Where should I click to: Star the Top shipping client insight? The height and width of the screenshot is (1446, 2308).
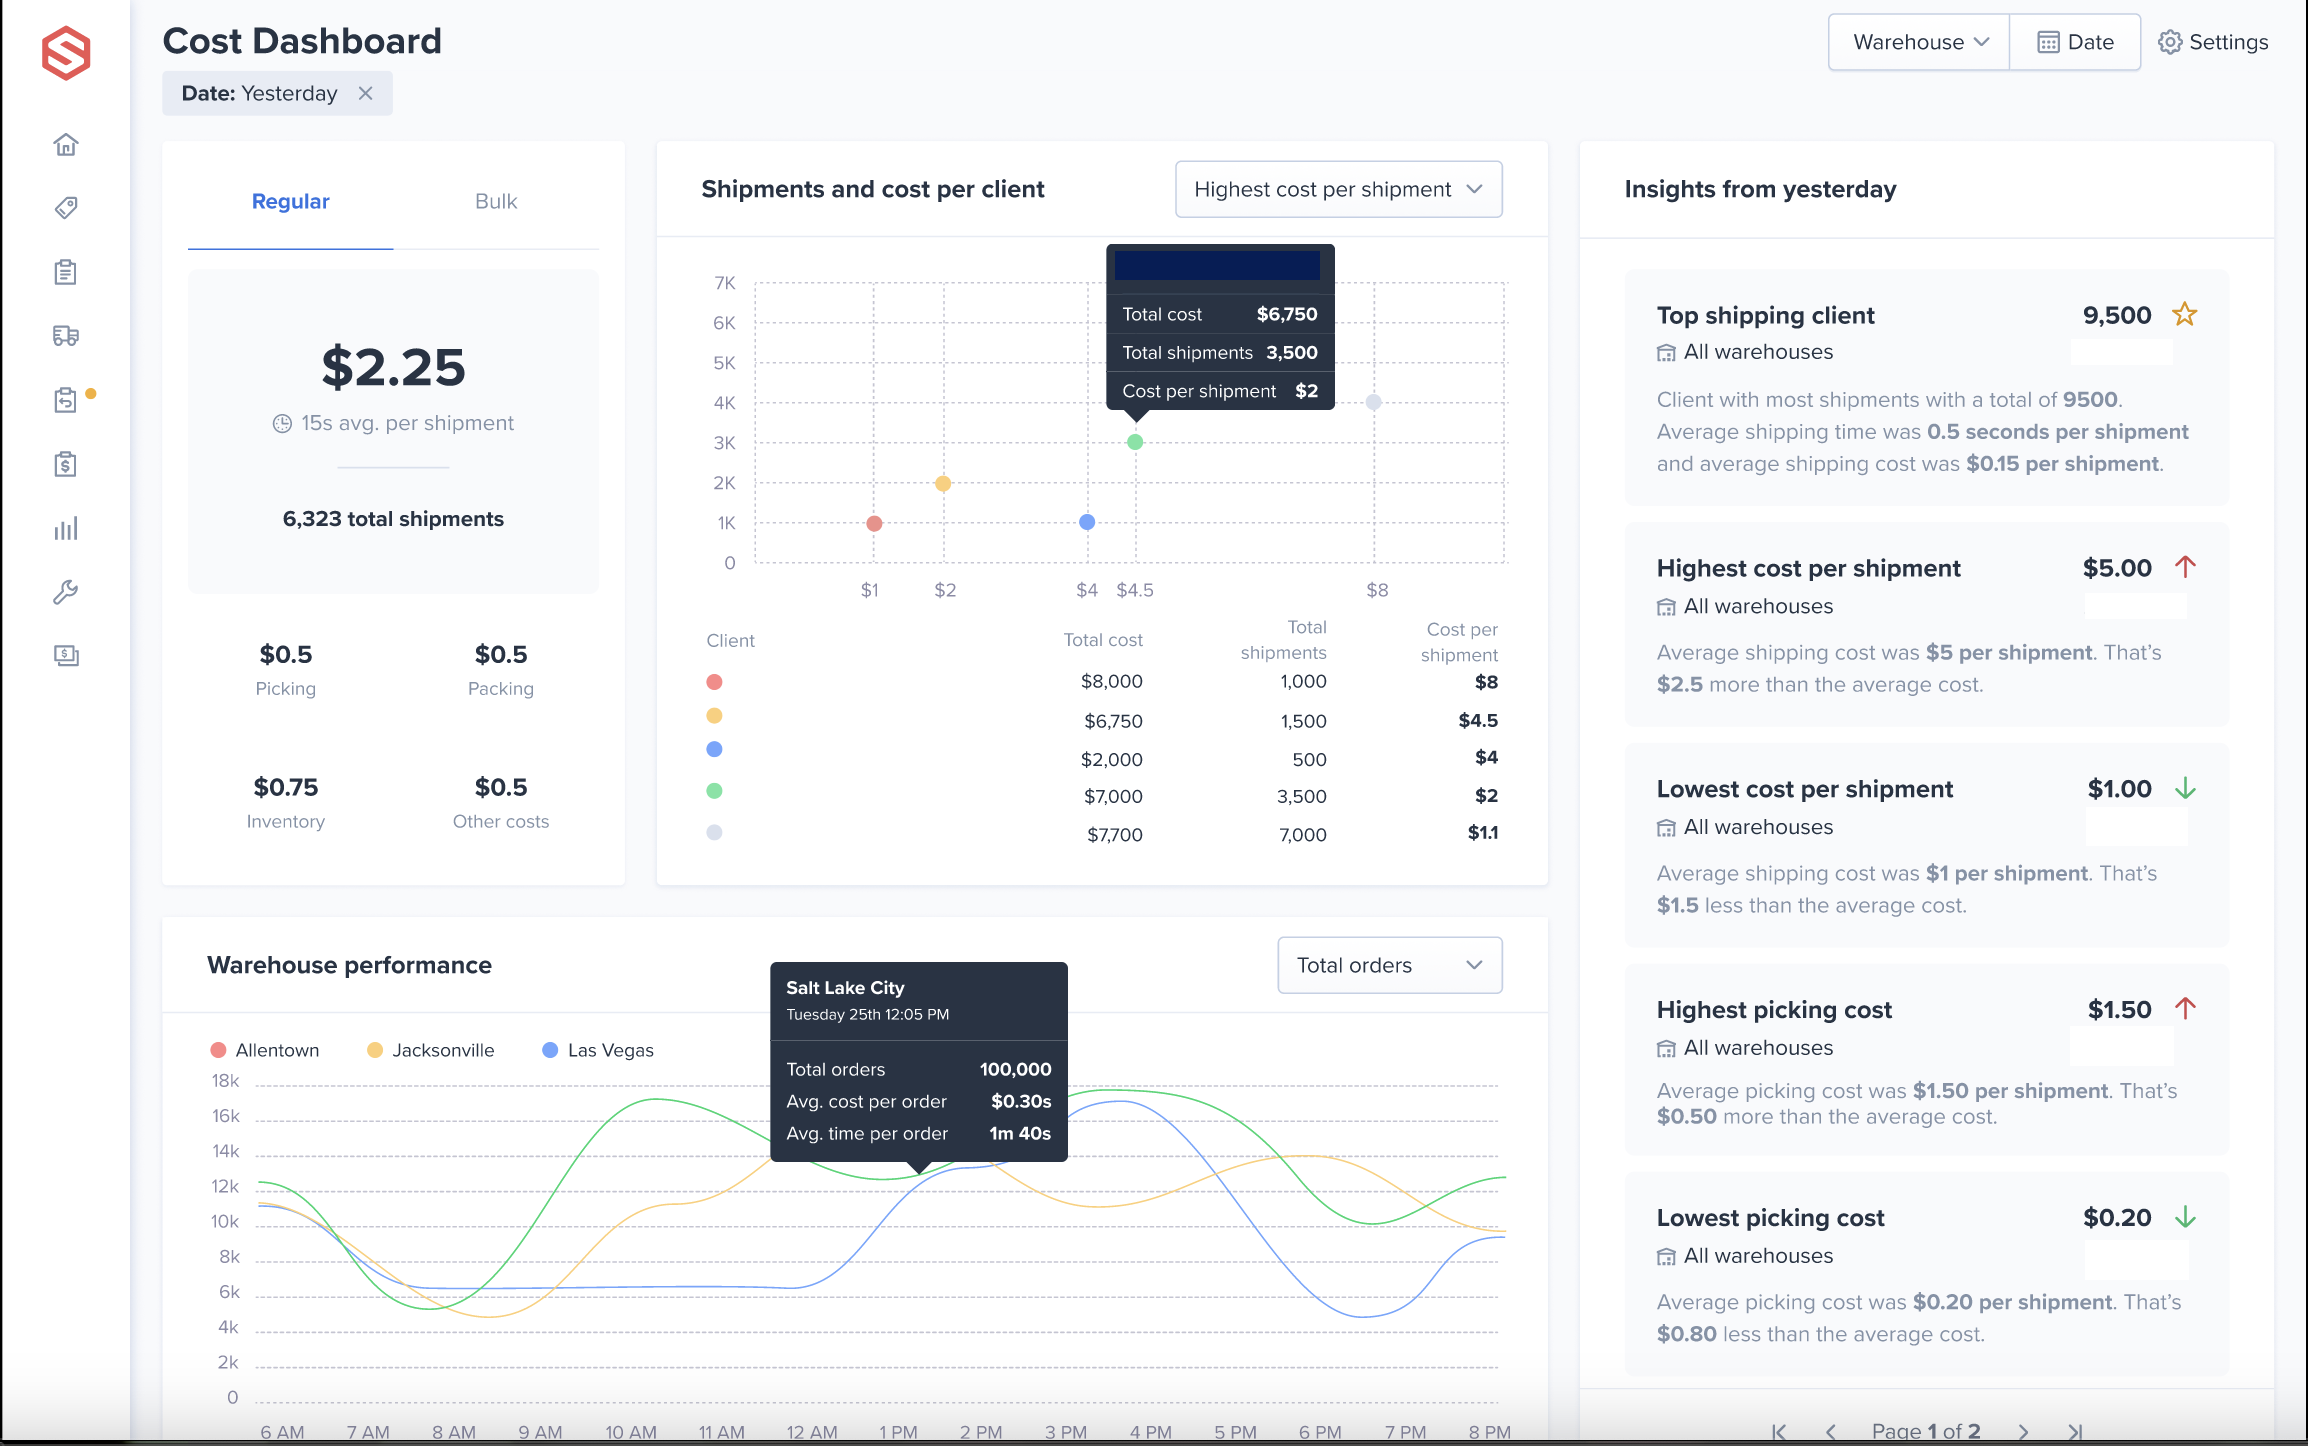[x=2185, y=314]
